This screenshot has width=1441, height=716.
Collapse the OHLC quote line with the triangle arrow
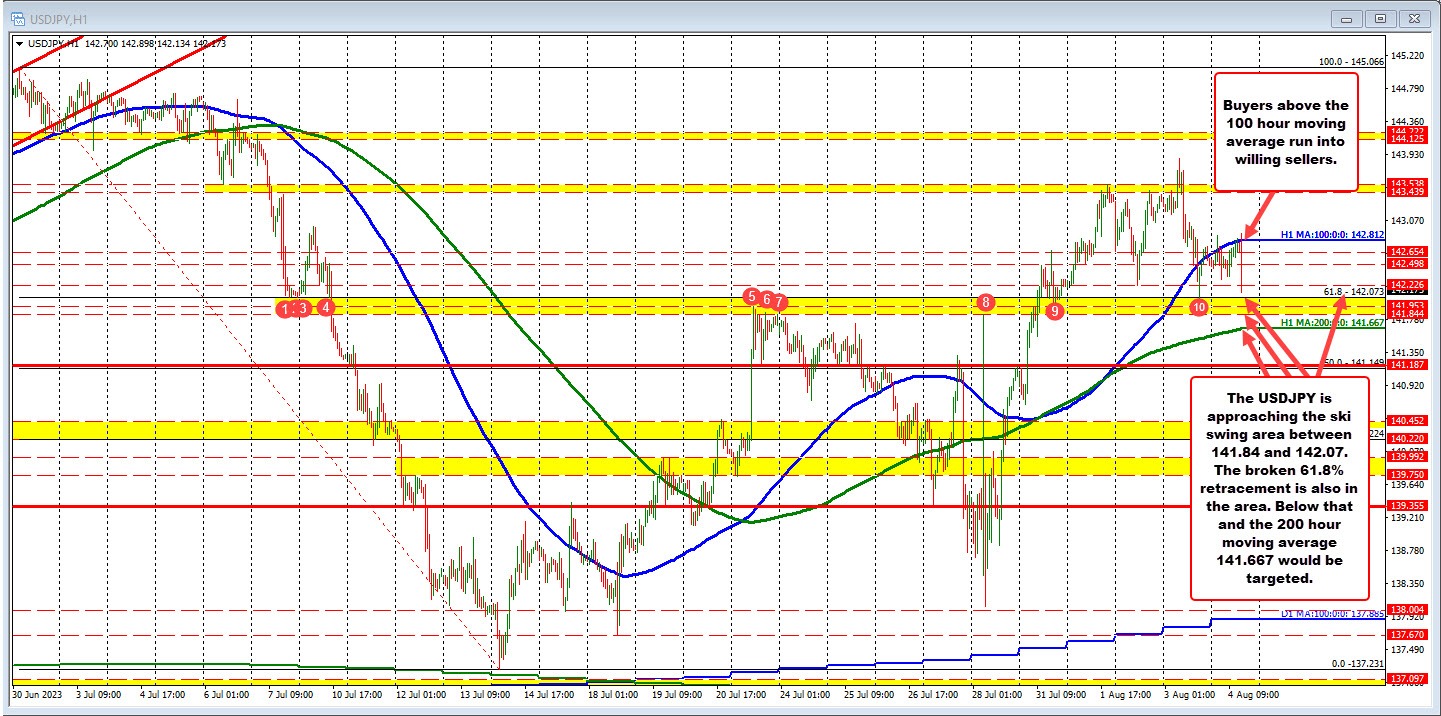click(x=21, y=44)
